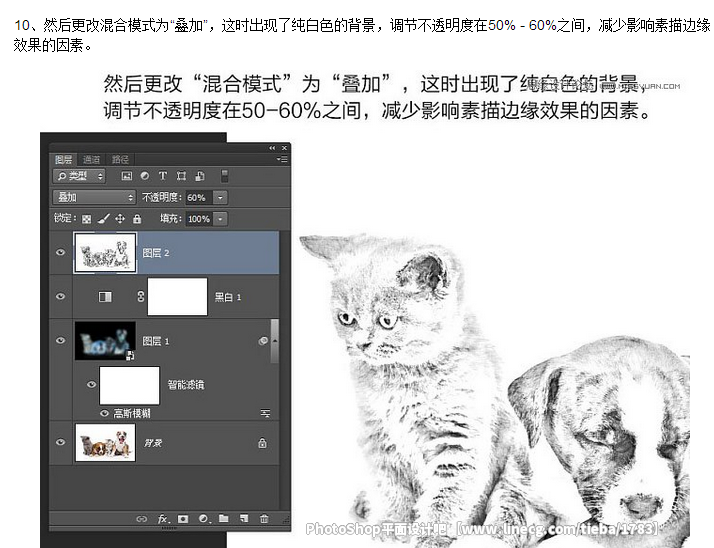Select the 图层 2 thumbnail
Screen dimensions: 714x548
105,253
